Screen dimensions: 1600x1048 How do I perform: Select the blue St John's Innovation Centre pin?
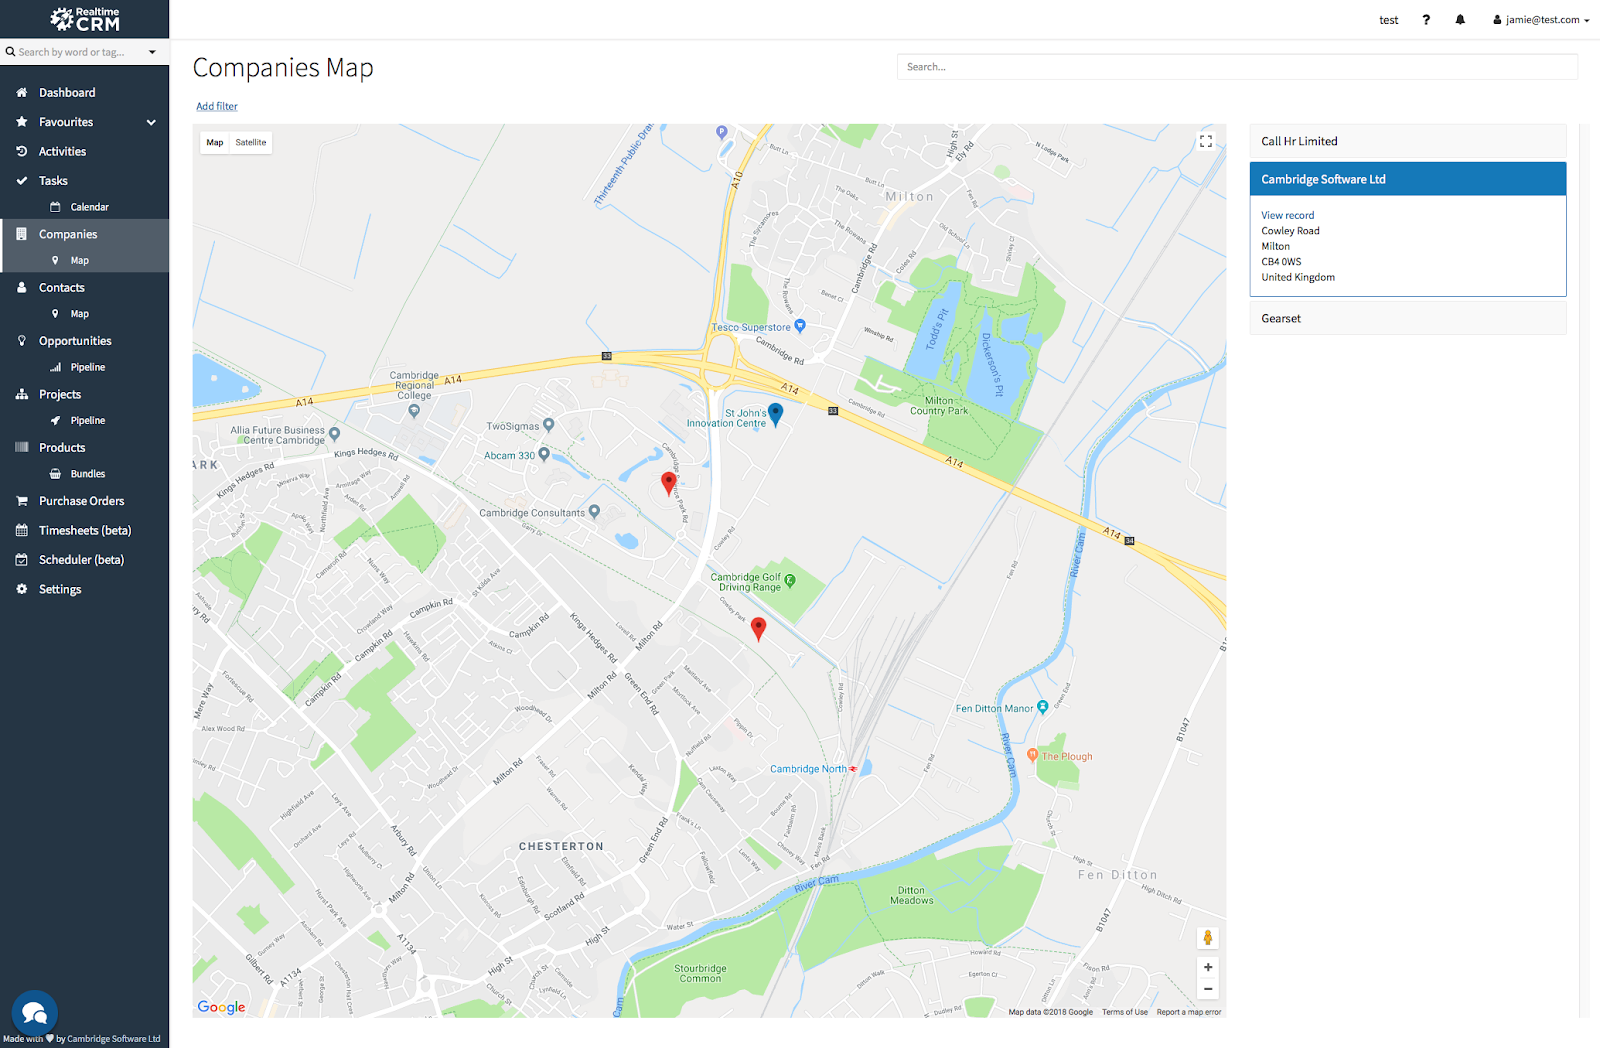tap(775, 414)
